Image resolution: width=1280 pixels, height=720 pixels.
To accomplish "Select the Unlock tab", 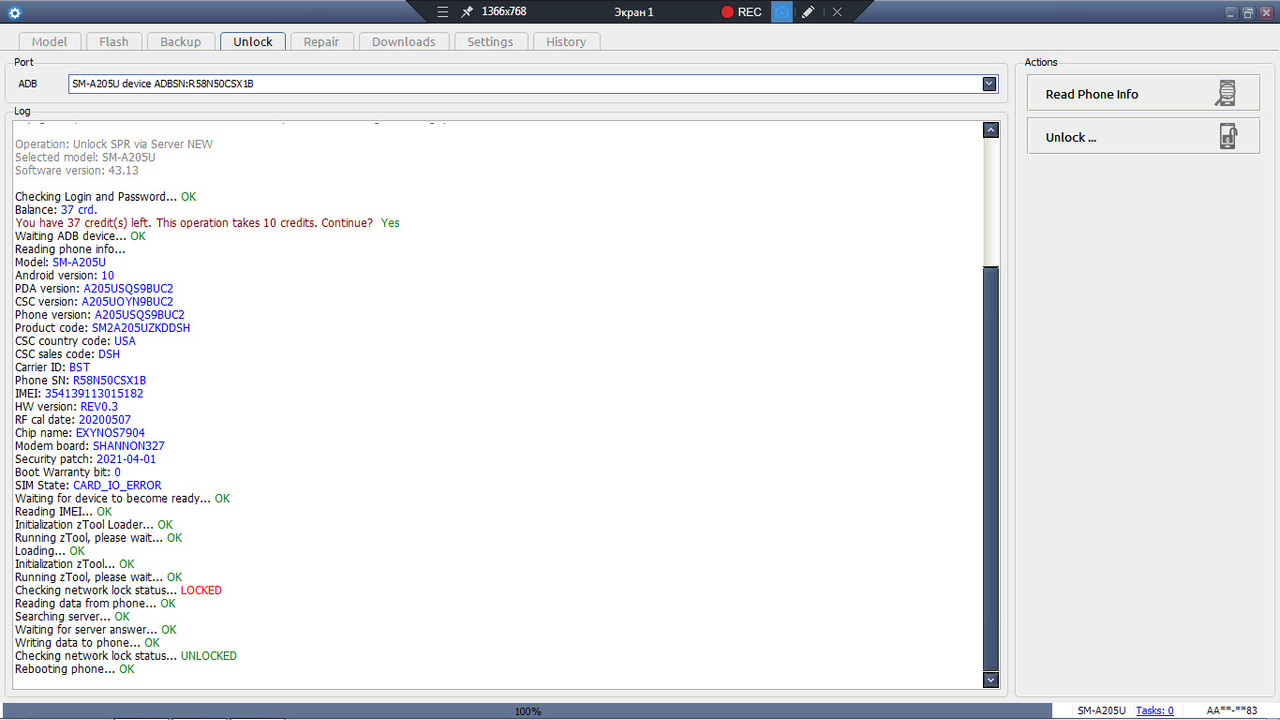I will (253, 41).
